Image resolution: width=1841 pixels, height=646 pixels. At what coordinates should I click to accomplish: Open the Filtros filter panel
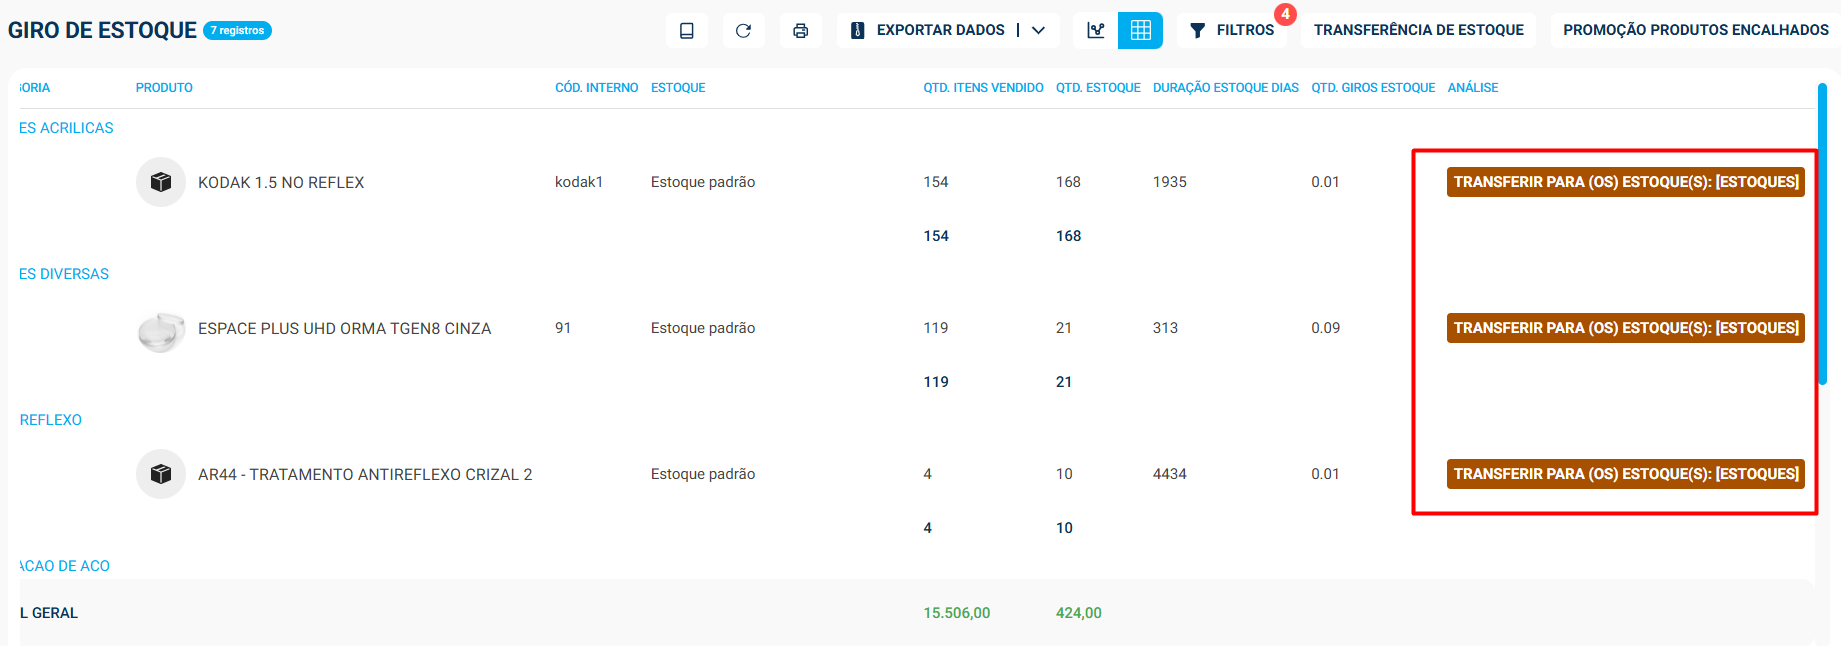pos(1232,31)
